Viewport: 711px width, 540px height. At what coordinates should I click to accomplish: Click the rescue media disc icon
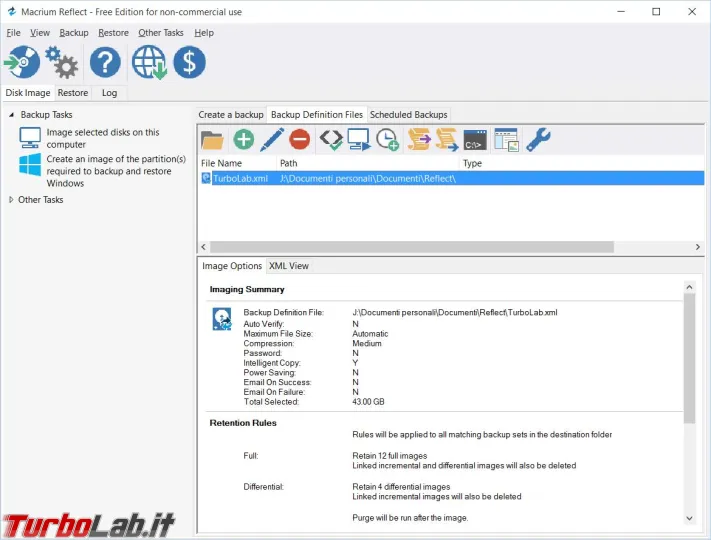pos(22,62)
